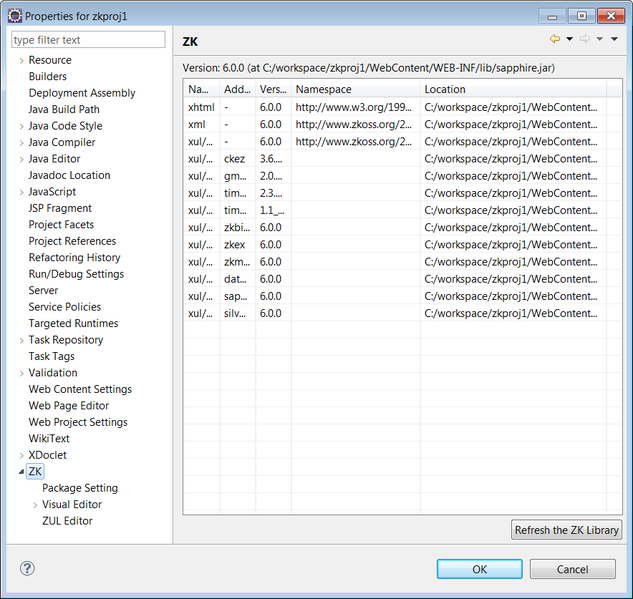
Task: Expand the JavaScript tree node
Action: [x=22, y=192]
